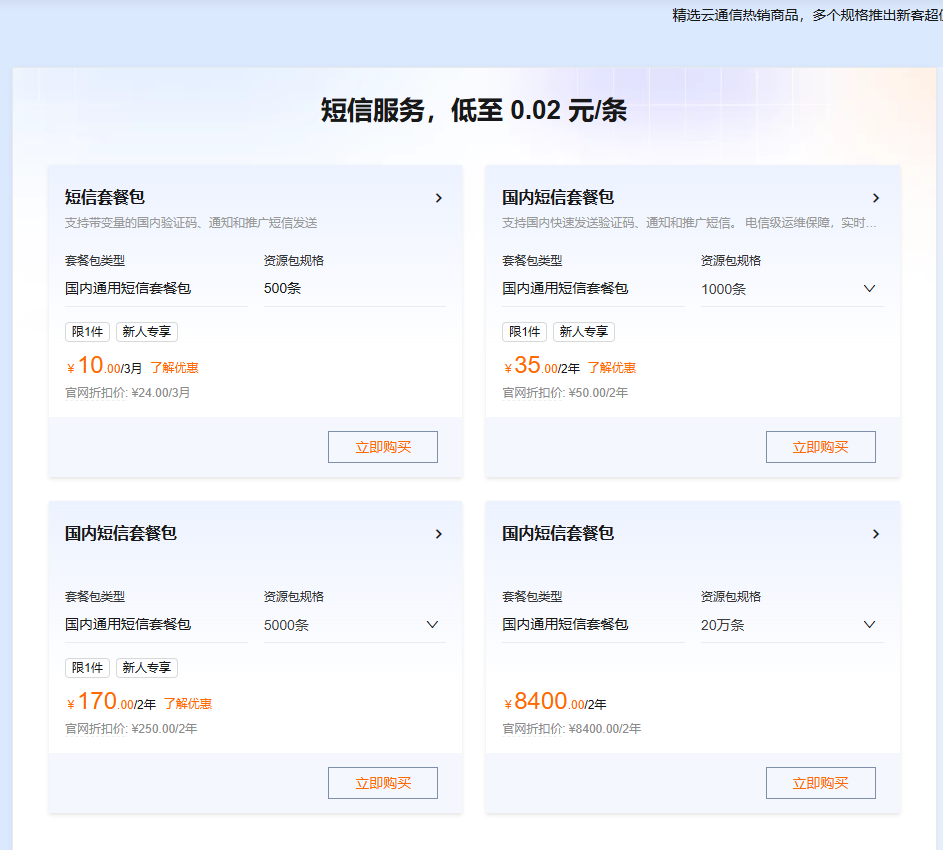Expand the 1000条 资源包规格 dropdown

point(792,289)
